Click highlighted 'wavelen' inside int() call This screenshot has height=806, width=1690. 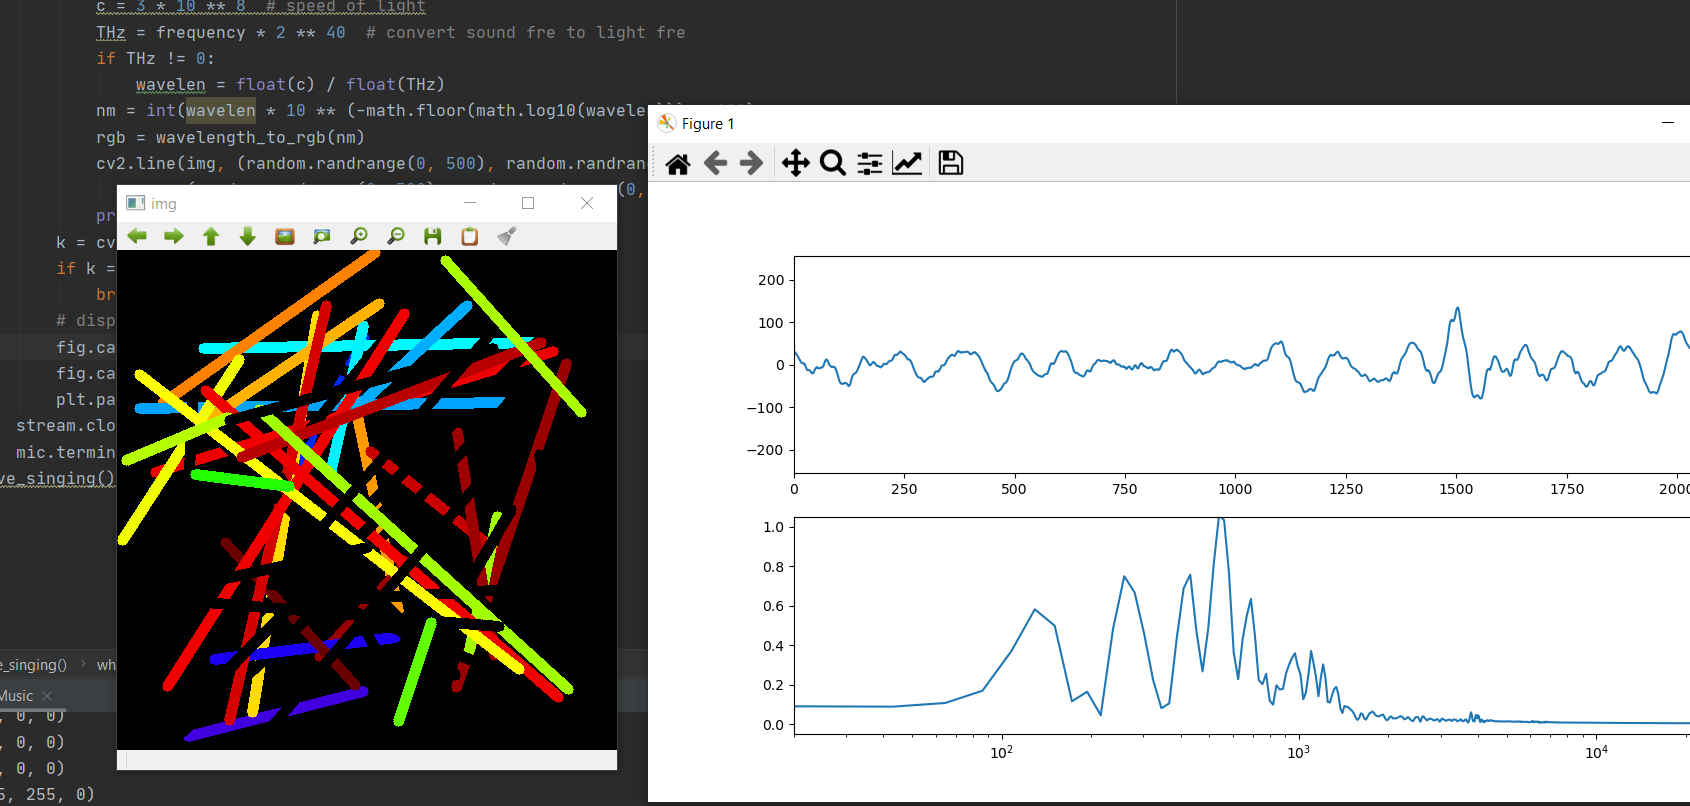point(221,111)
